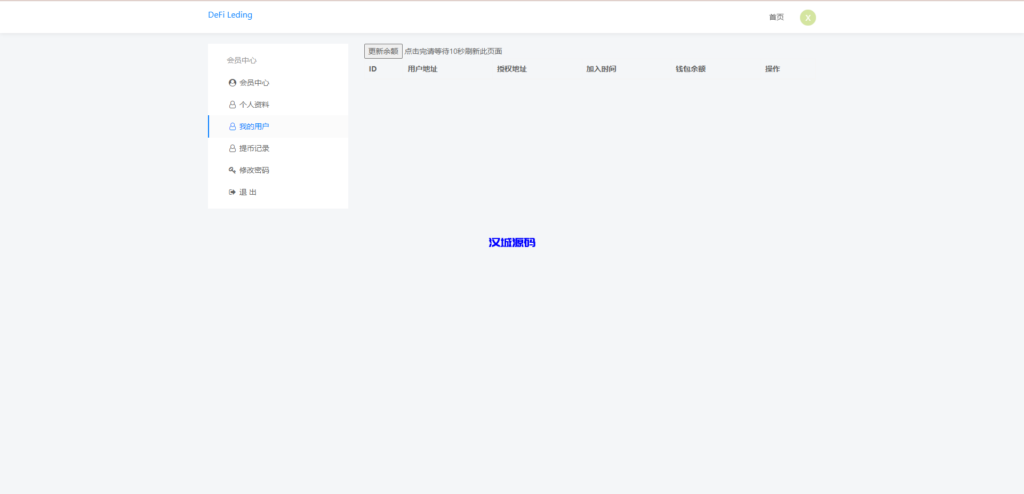Open the 个人资料 menu item

tap(254, 105)
